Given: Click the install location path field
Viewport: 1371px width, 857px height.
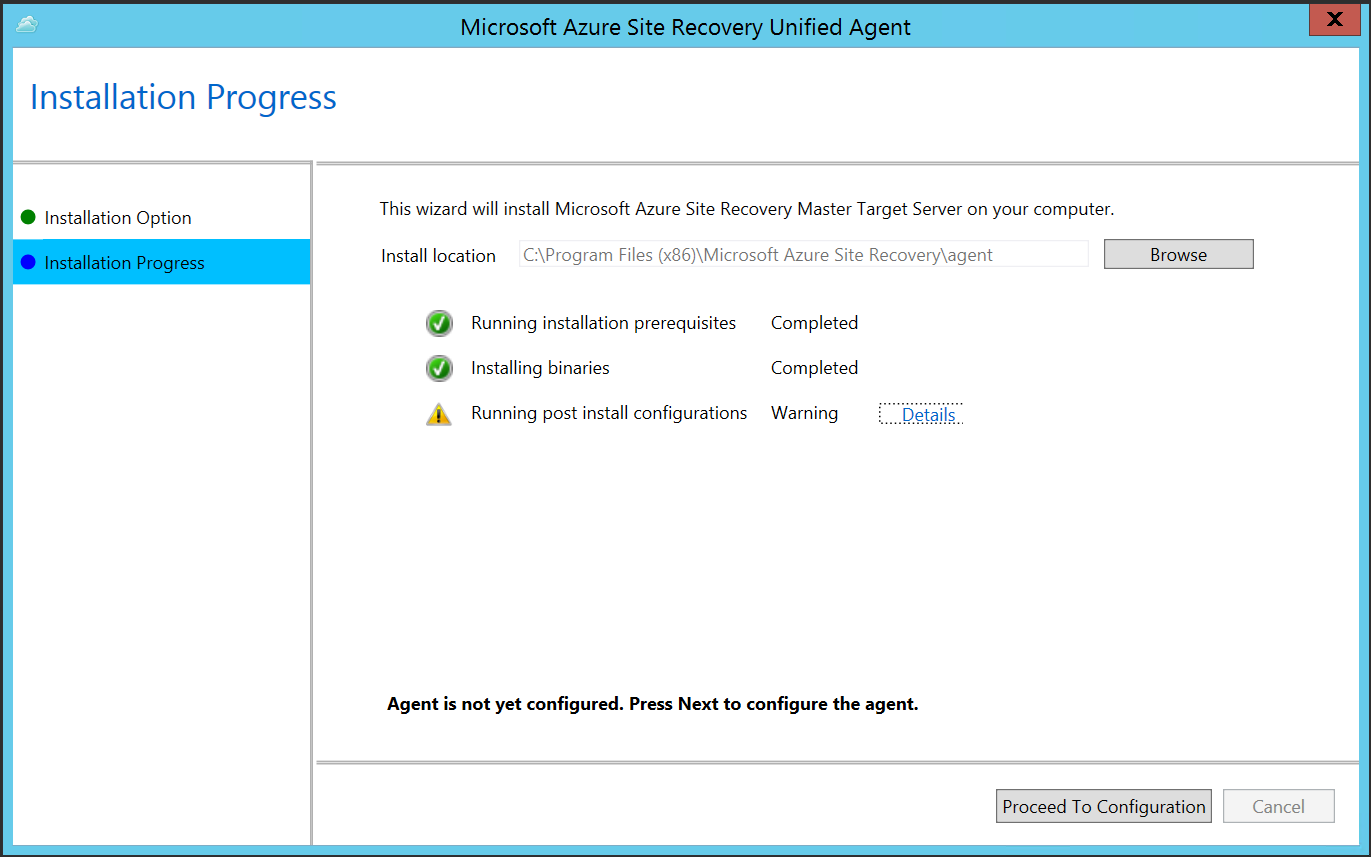Looking at the screenshot, I should point(803,255).
